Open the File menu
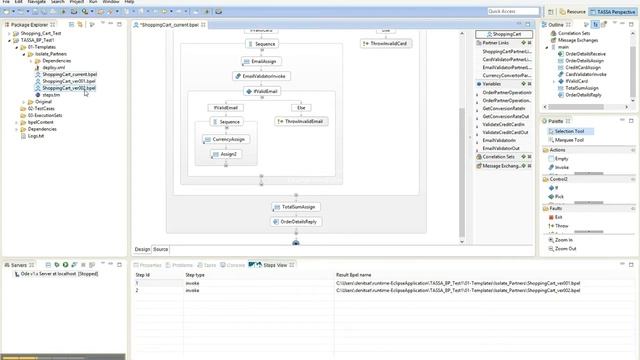 [6, 2]
